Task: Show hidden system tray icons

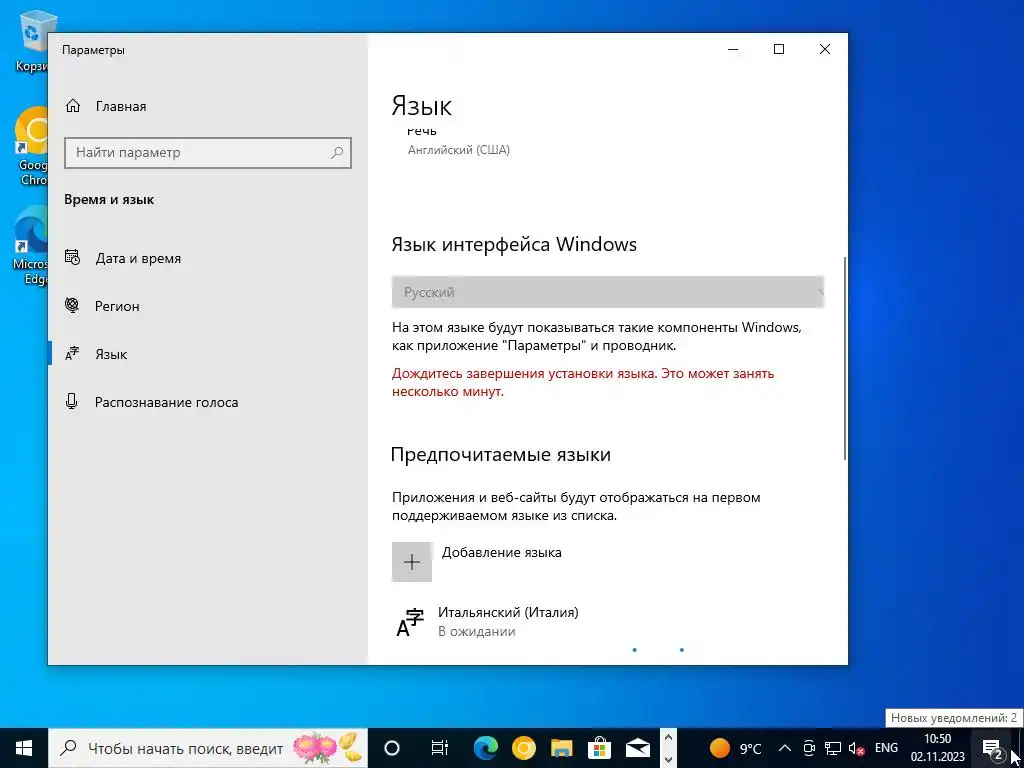Action: 786,748
